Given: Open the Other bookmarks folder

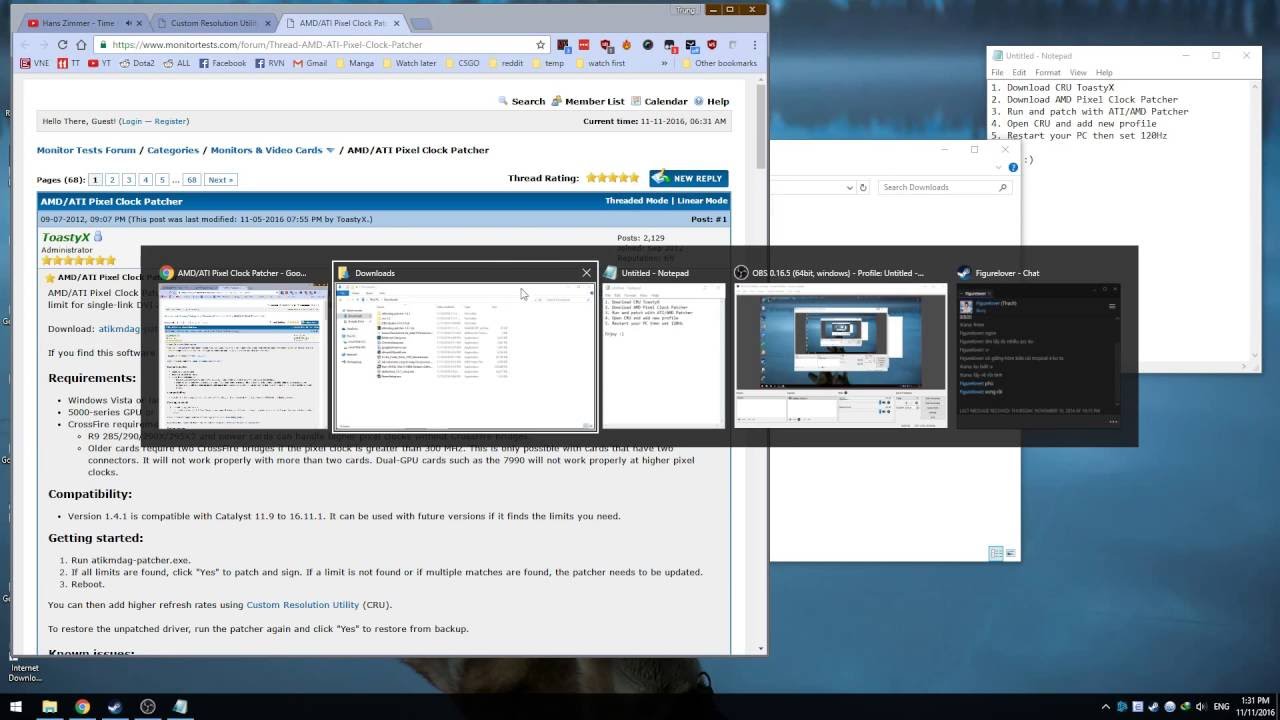Looking at the screenshot, I should click(x=719, y=63).
